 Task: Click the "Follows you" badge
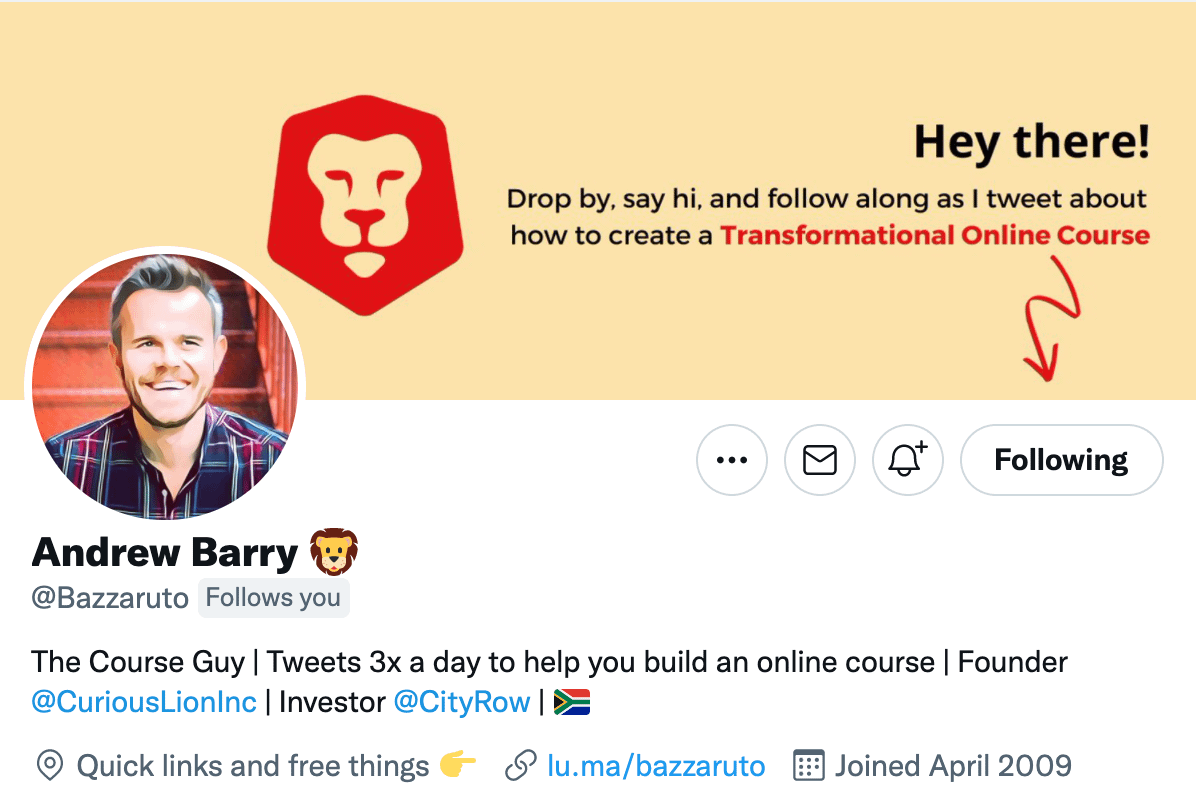click(x=274, y=598)
